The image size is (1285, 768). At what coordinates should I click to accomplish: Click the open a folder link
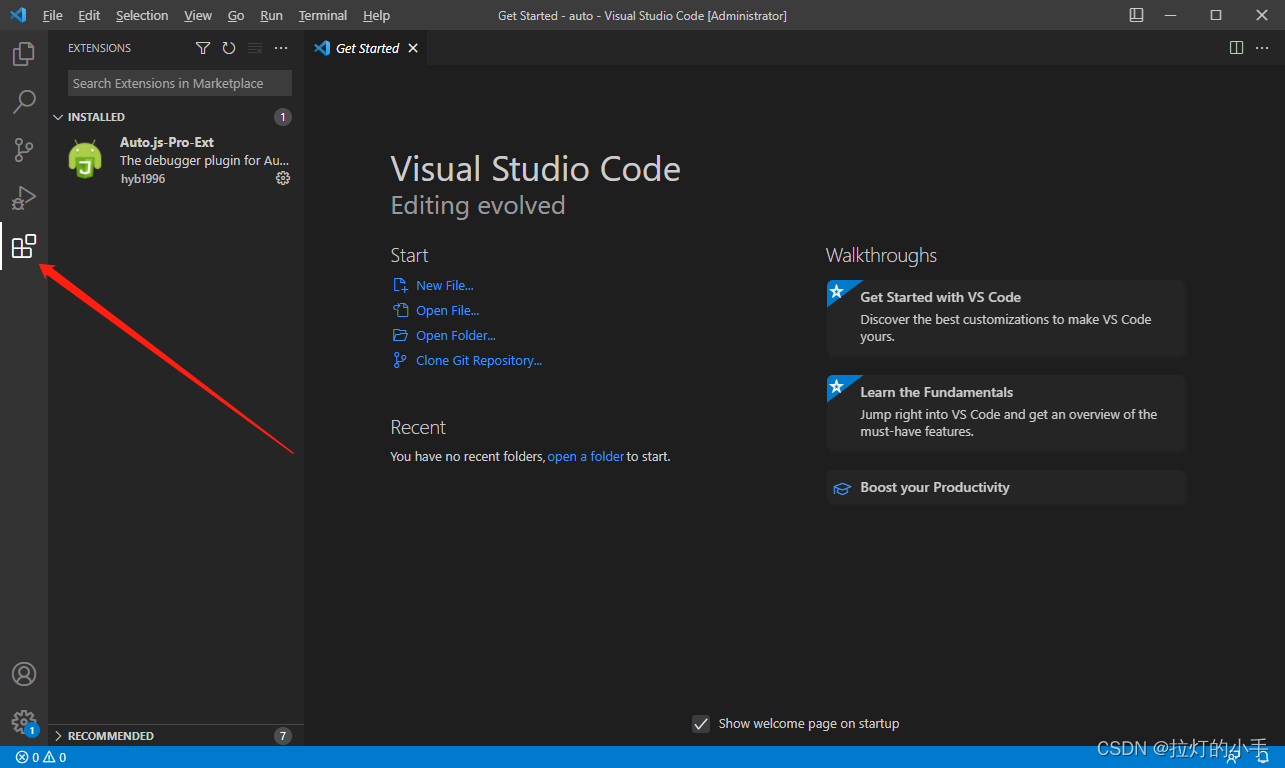point(586,457)
